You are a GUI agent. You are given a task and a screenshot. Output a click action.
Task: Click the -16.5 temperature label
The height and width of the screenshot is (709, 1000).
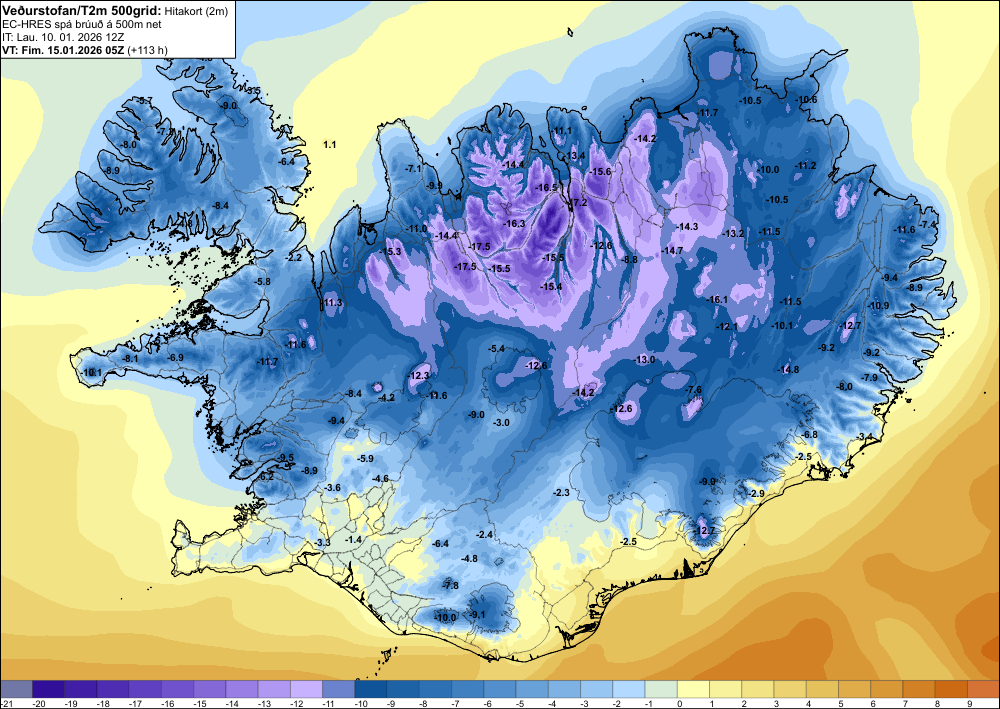(547, 187)
